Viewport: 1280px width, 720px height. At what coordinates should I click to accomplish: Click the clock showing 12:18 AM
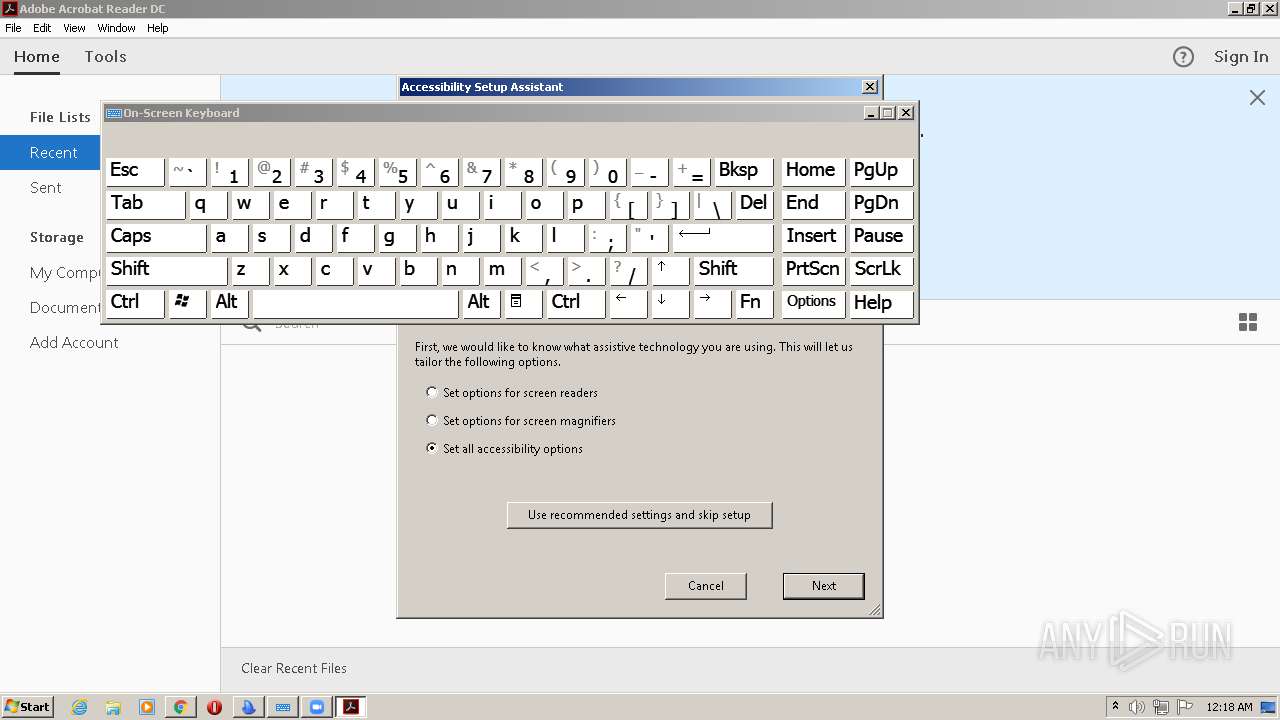tap(1229, 707)
